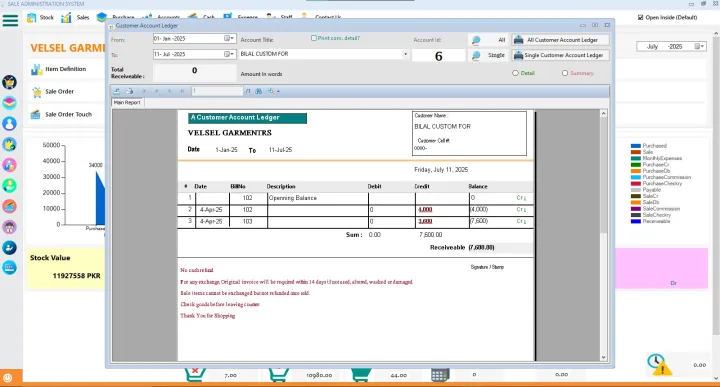Click the Stock Value panel
720x387 pixels.
[66, 268]
